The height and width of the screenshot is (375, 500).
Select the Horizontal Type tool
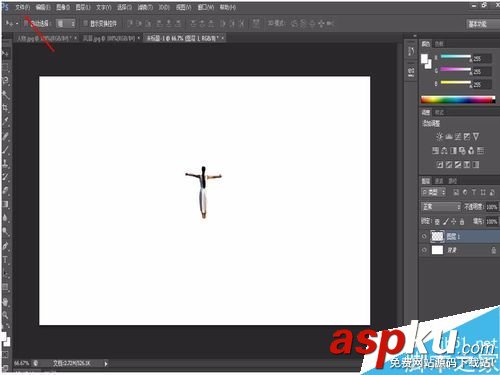pyautogui.click(x=5, y=260)
